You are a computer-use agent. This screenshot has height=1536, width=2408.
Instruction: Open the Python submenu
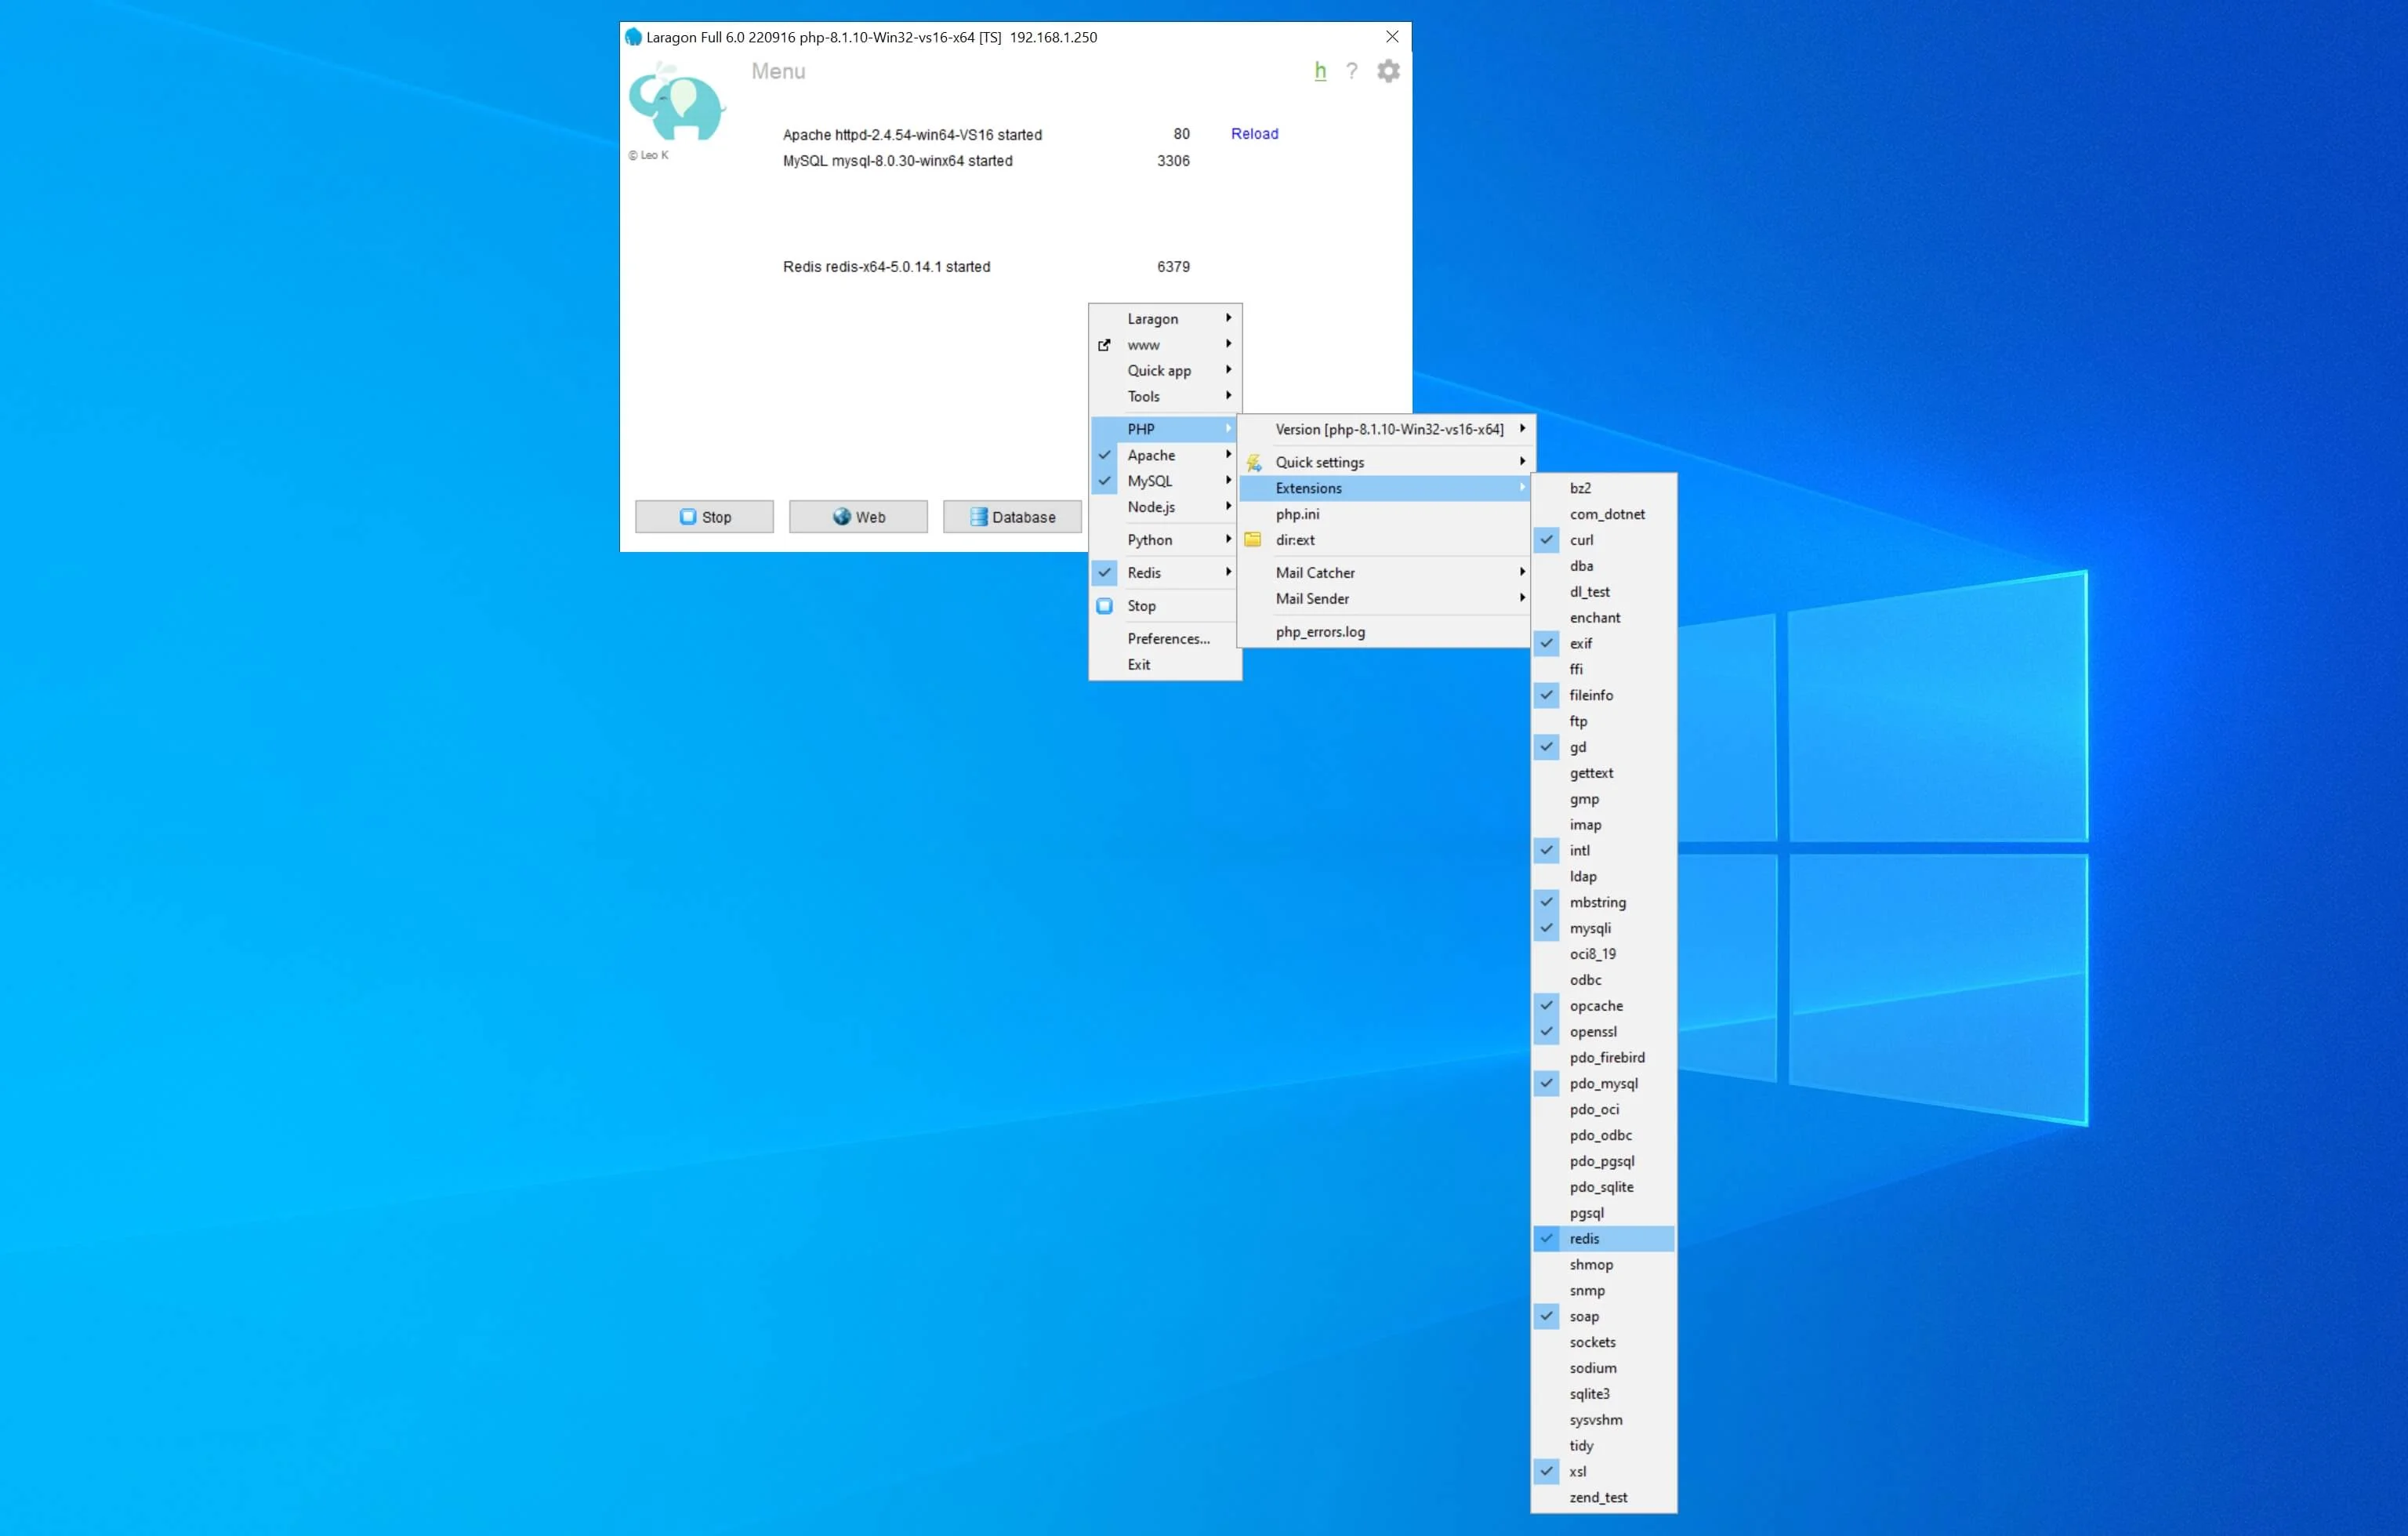pos(1165,540)
